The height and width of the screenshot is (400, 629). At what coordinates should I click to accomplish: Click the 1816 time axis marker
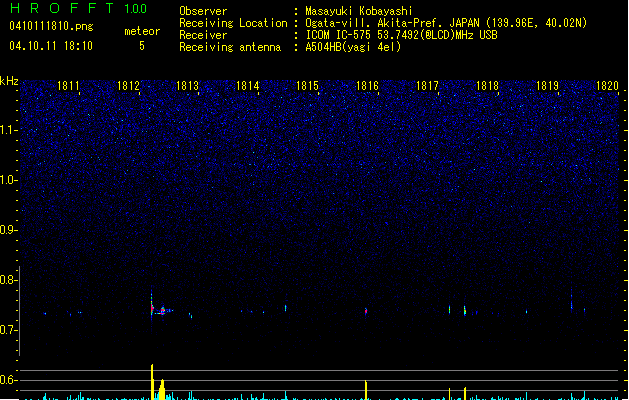[x=367, y=86]
